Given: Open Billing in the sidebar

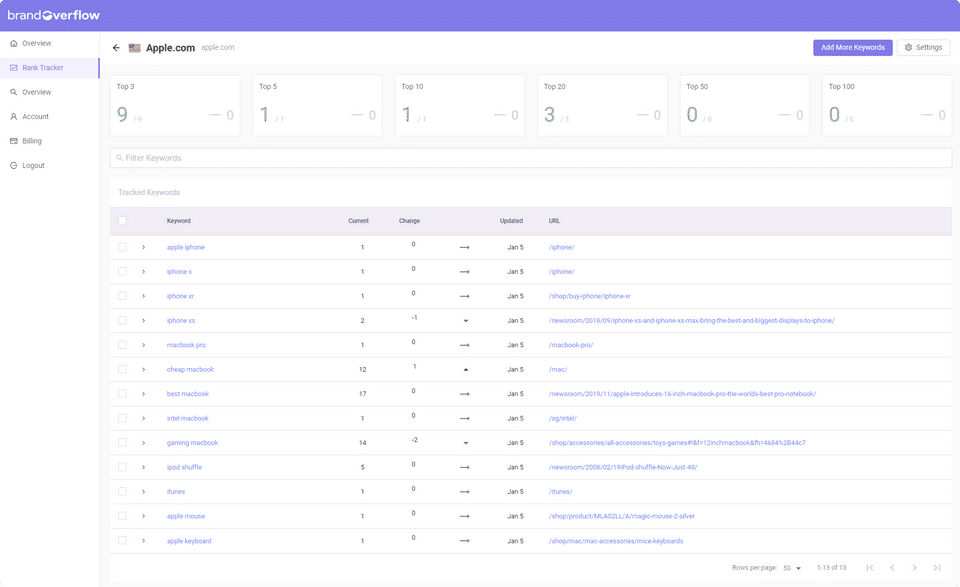Looking at the screenshot, I should point(32,141).
